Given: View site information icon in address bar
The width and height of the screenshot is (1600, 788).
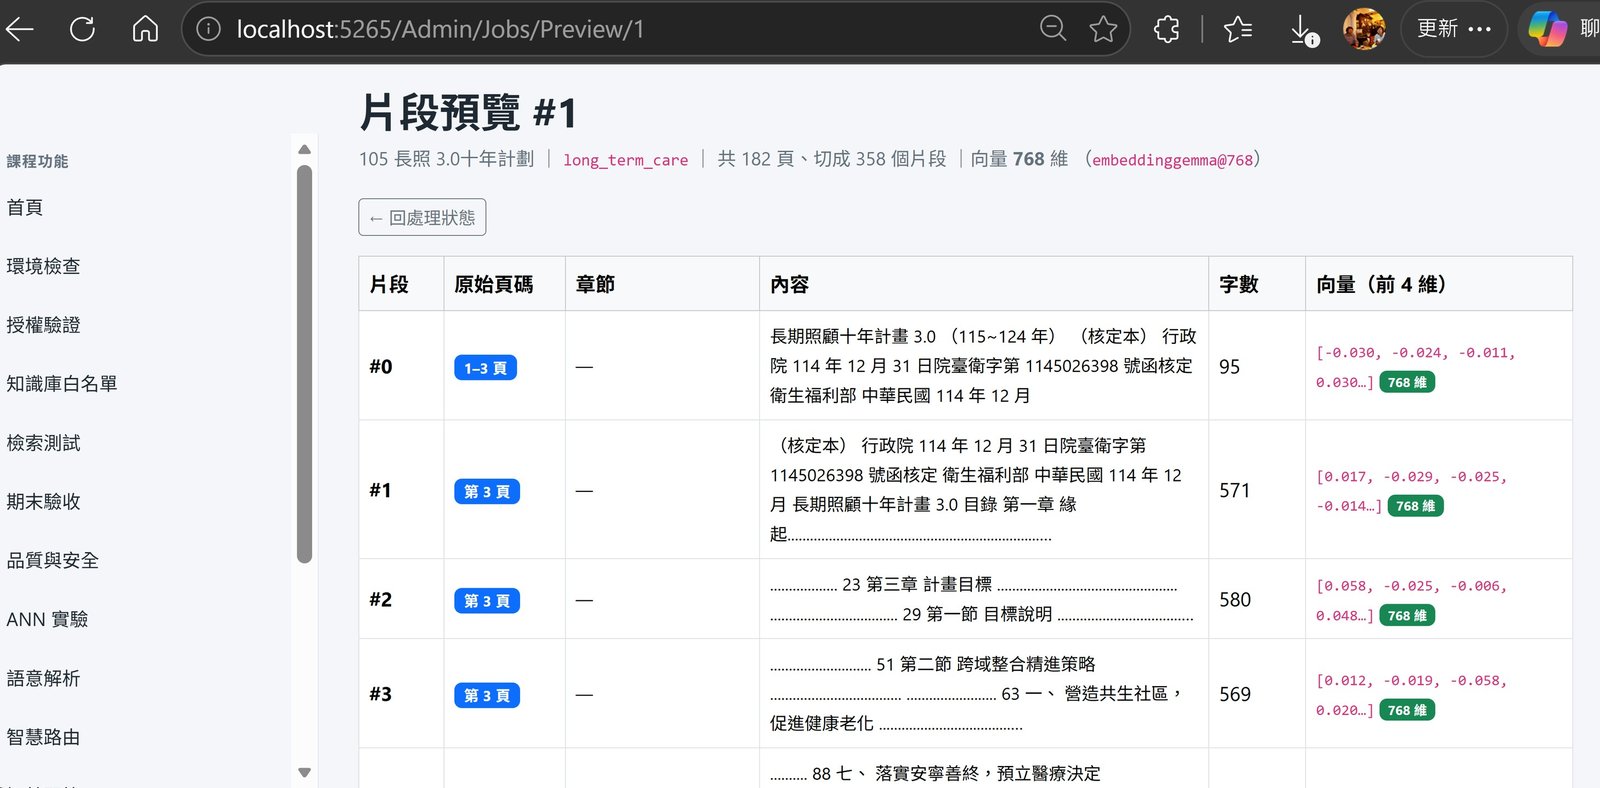Looking at the screenshot, I should point(208,29).
